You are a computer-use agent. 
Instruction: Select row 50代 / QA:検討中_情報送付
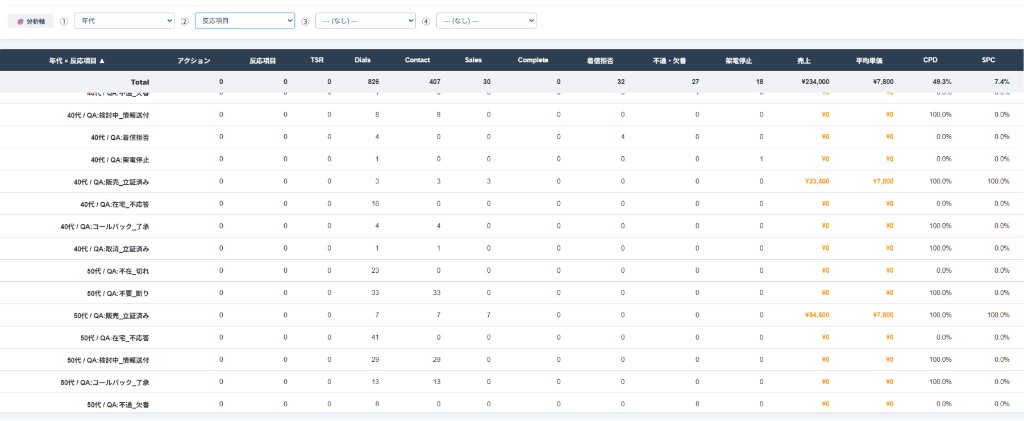(x=512, y=360)
